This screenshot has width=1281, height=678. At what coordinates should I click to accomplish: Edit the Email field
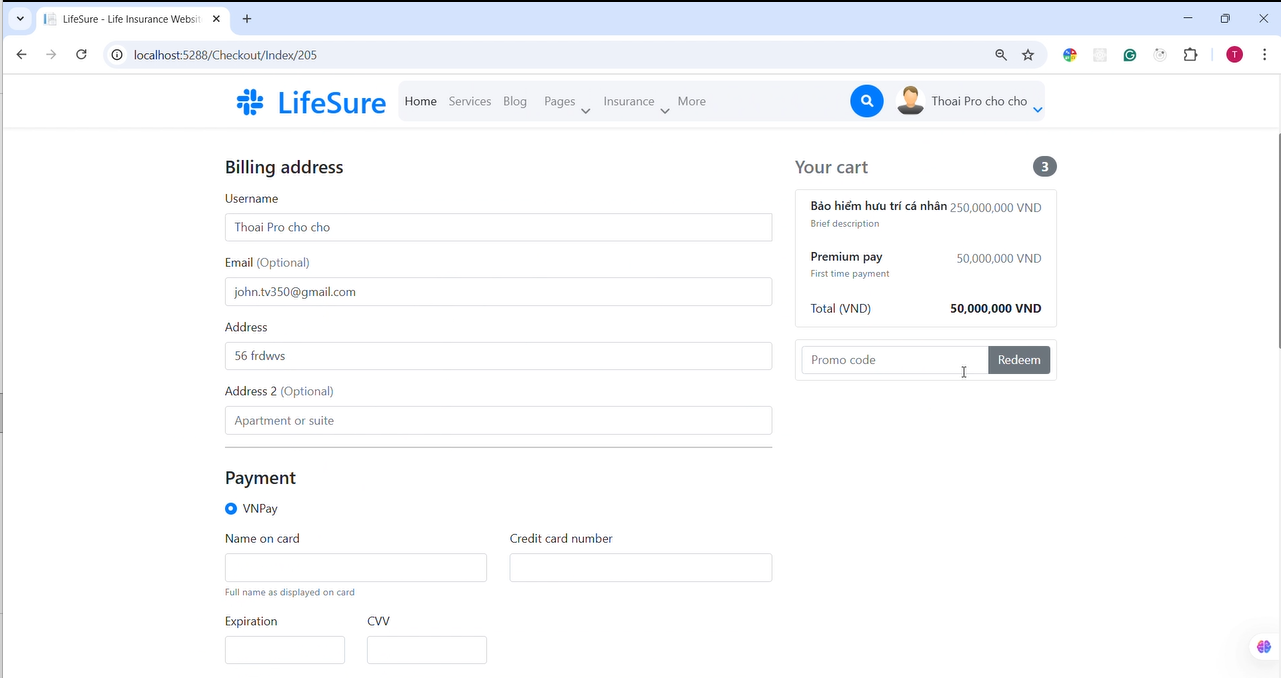click(498, 292)
